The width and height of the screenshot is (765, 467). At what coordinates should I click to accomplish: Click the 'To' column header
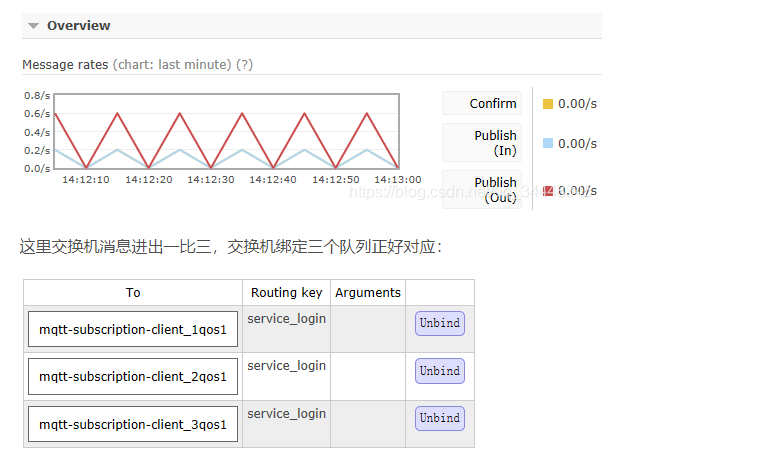[x=133, y=292]
